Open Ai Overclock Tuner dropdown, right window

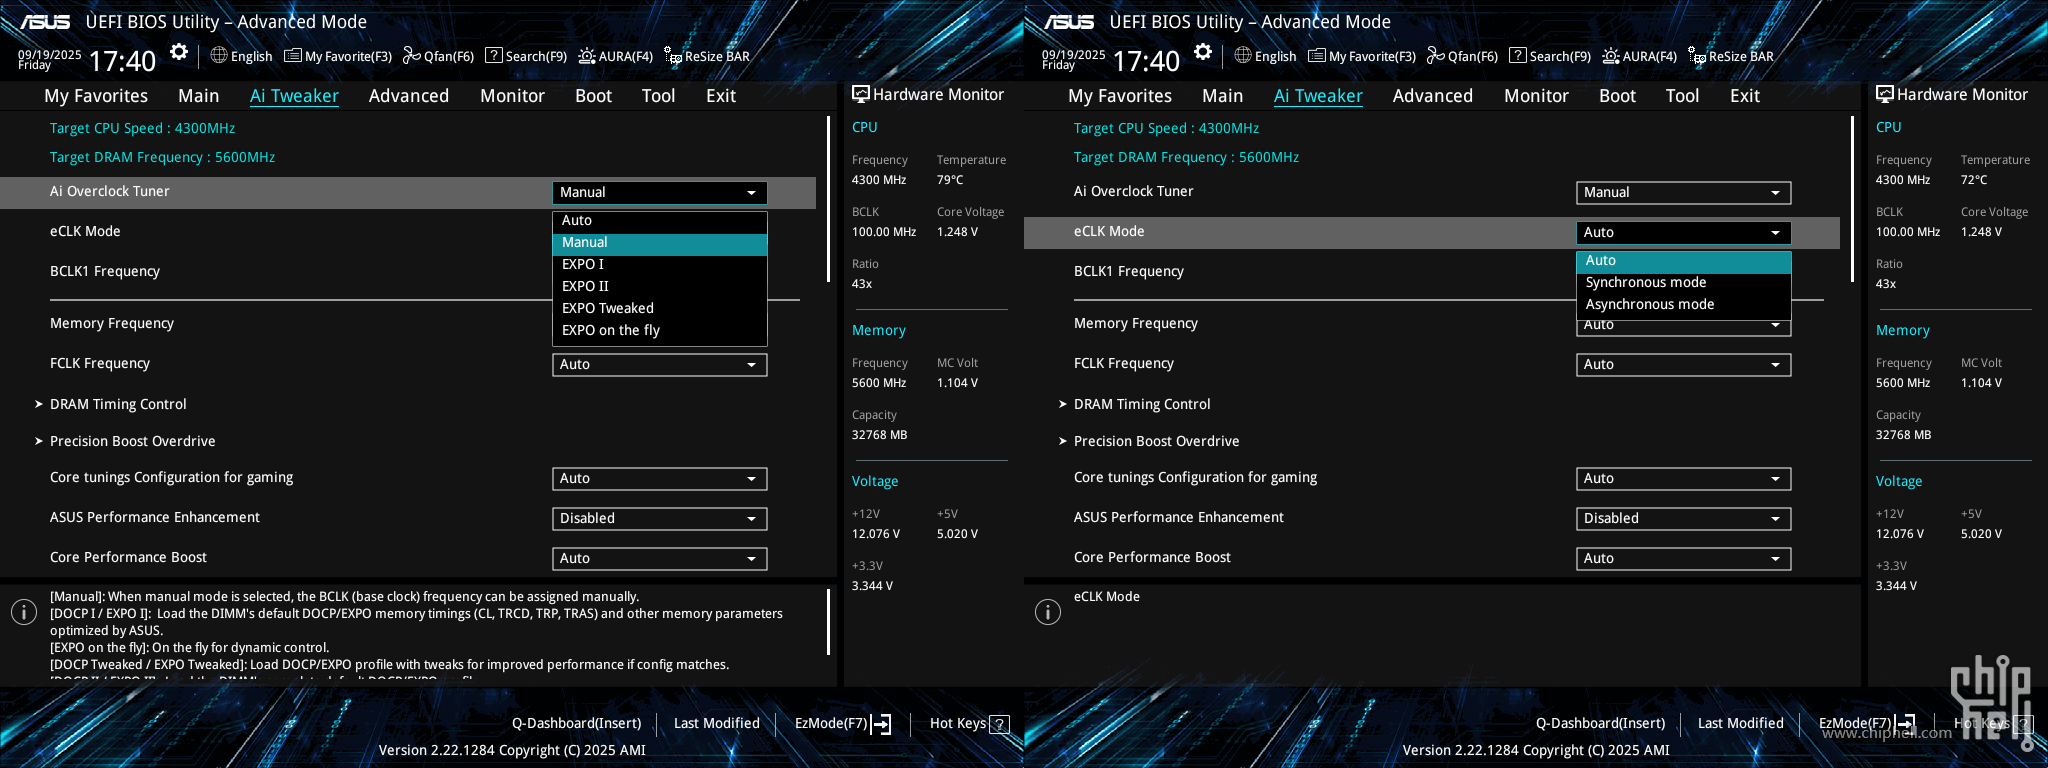click(1684, 193)
